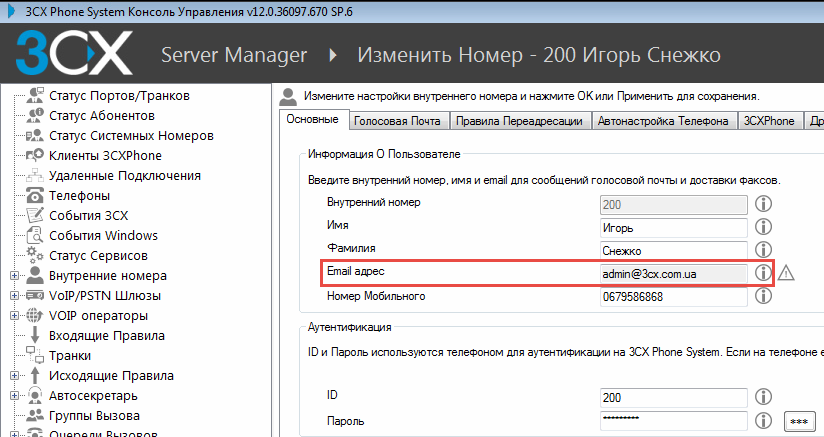This screenshot has height=437, width=824.
Task: Select Входящие Правила in tree
Action: (107, 335)
